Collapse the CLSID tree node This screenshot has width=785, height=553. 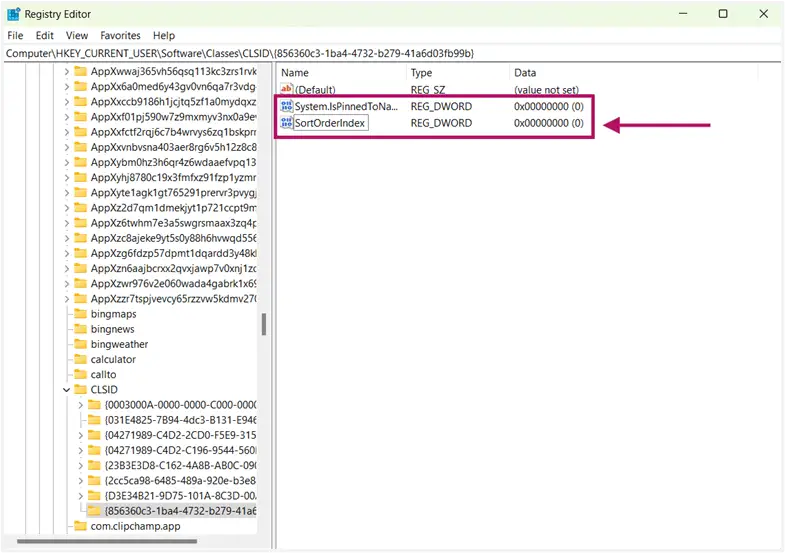click(x=67, y=389)
